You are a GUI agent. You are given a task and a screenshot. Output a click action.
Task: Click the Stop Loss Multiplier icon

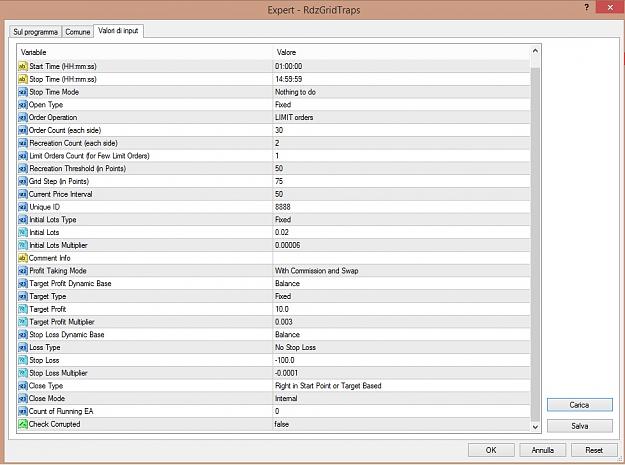23,373
